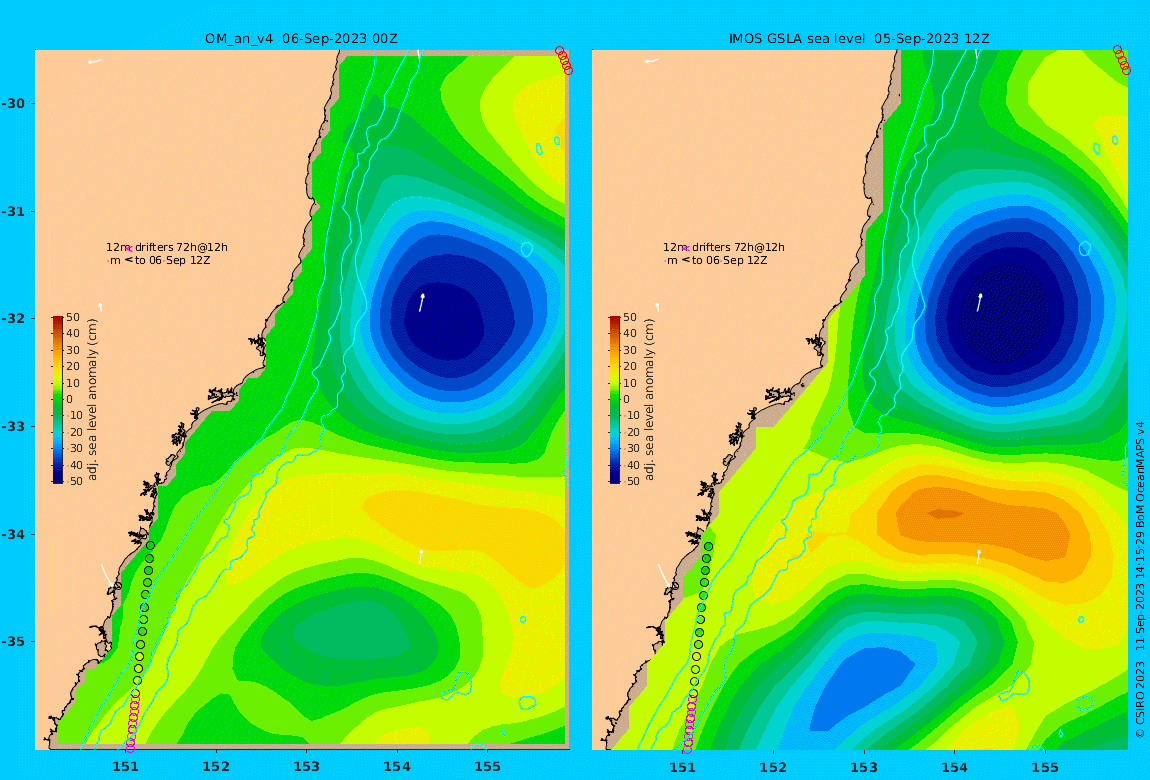Click the -34 latitude label

click(12, 534)
